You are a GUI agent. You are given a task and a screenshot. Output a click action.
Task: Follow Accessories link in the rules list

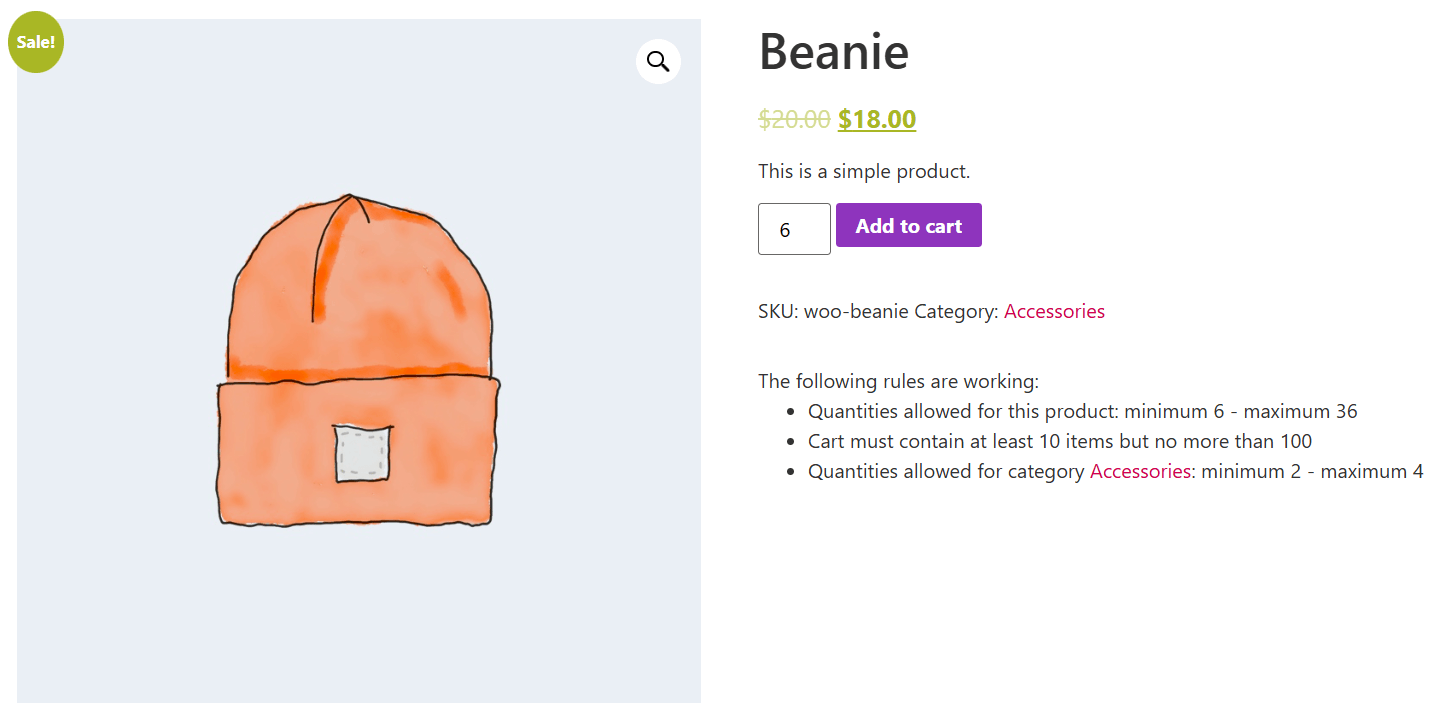[1140, 471]
